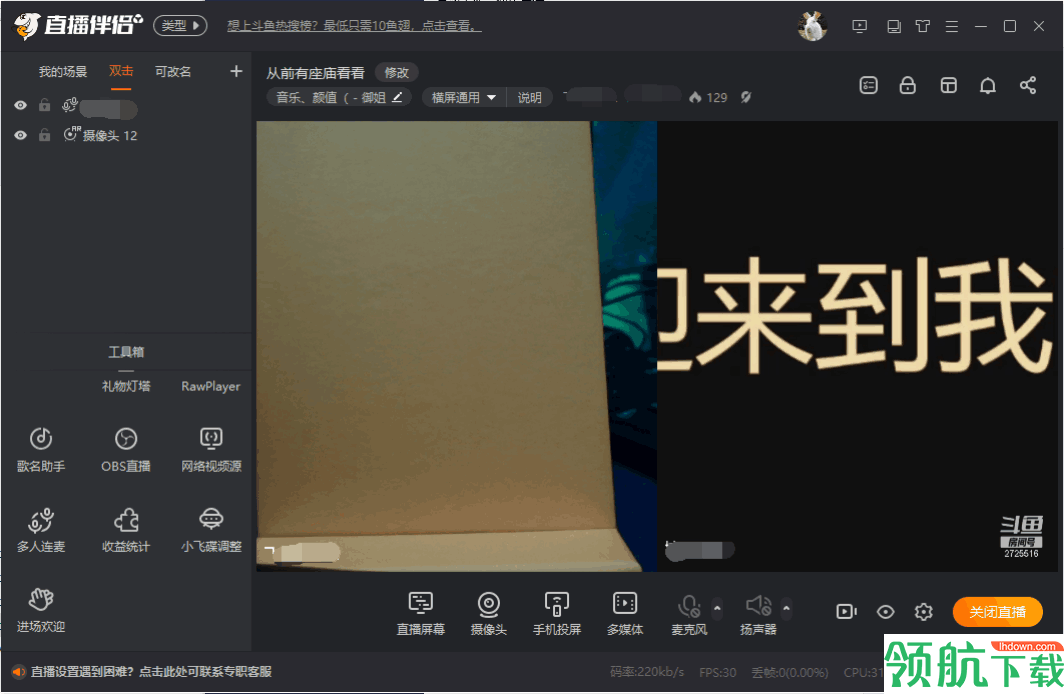The width and height of the screenshot is (1064, 694).
Task: Click the share icon
Action: pos(1028,85)
